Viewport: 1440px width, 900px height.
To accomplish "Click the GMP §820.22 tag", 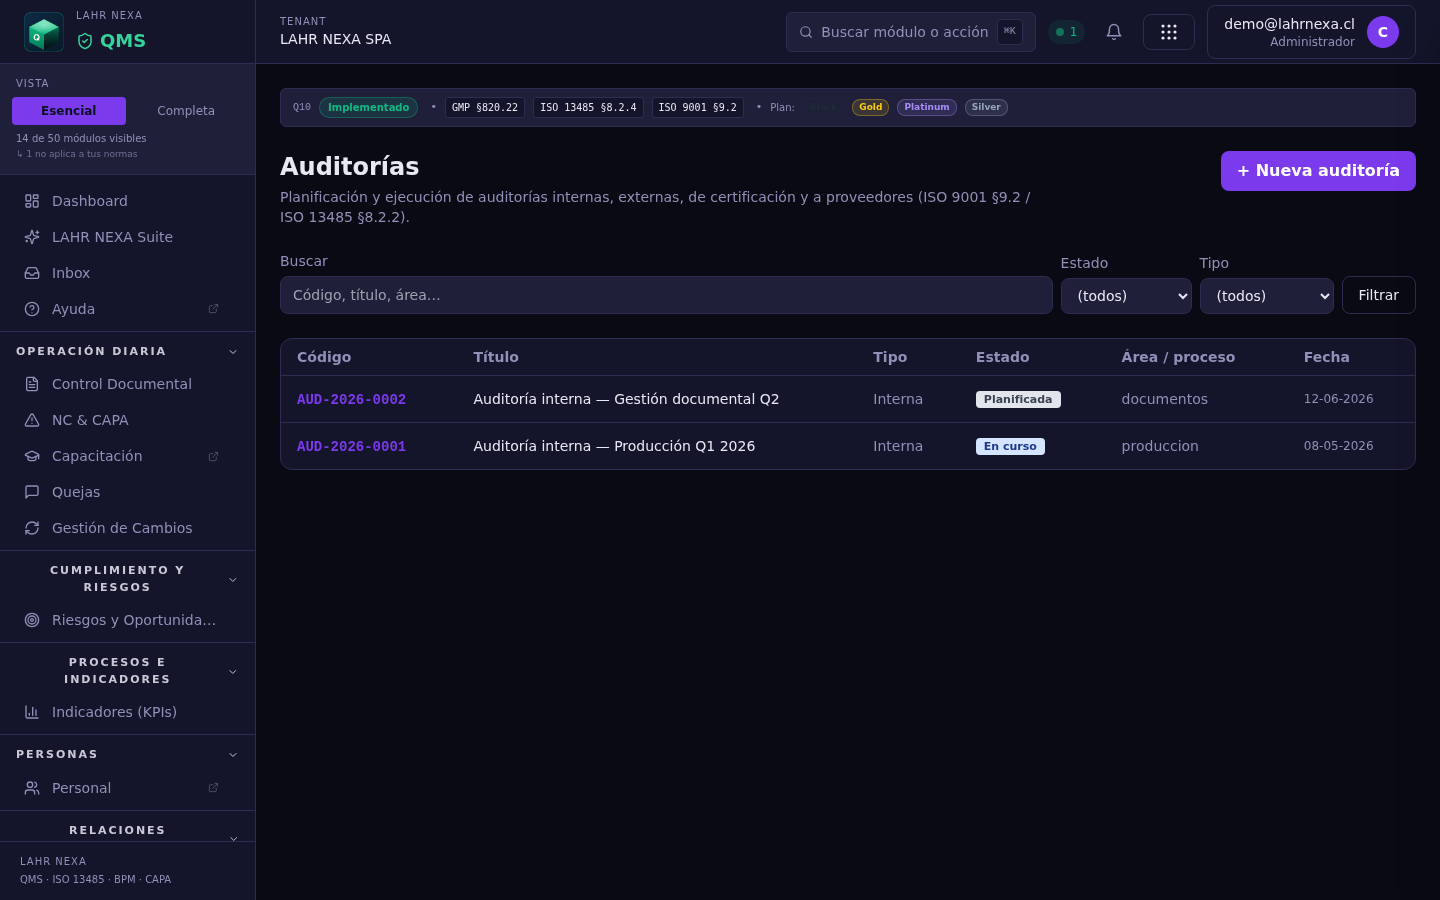I will click(x=485, y=107).
